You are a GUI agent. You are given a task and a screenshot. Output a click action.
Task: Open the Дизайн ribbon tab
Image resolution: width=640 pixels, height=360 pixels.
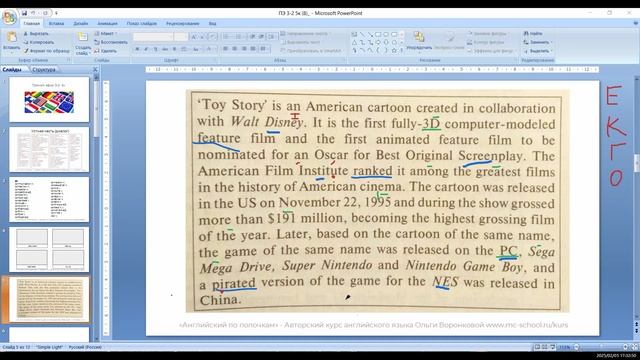pyautogui.click(x=81, y=24)
